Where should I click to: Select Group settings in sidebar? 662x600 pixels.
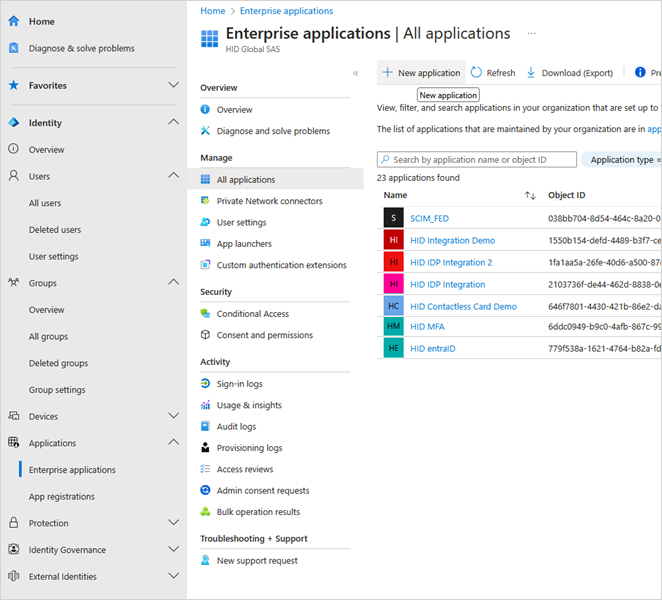[x=57, y=389]
